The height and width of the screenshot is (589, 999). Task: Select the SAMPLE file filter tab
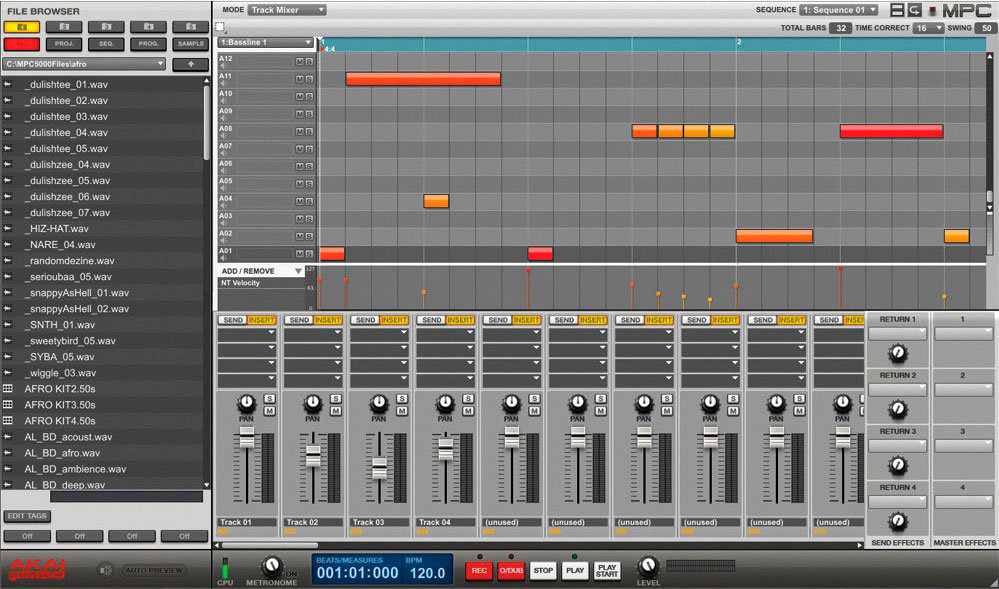(190, 45)
